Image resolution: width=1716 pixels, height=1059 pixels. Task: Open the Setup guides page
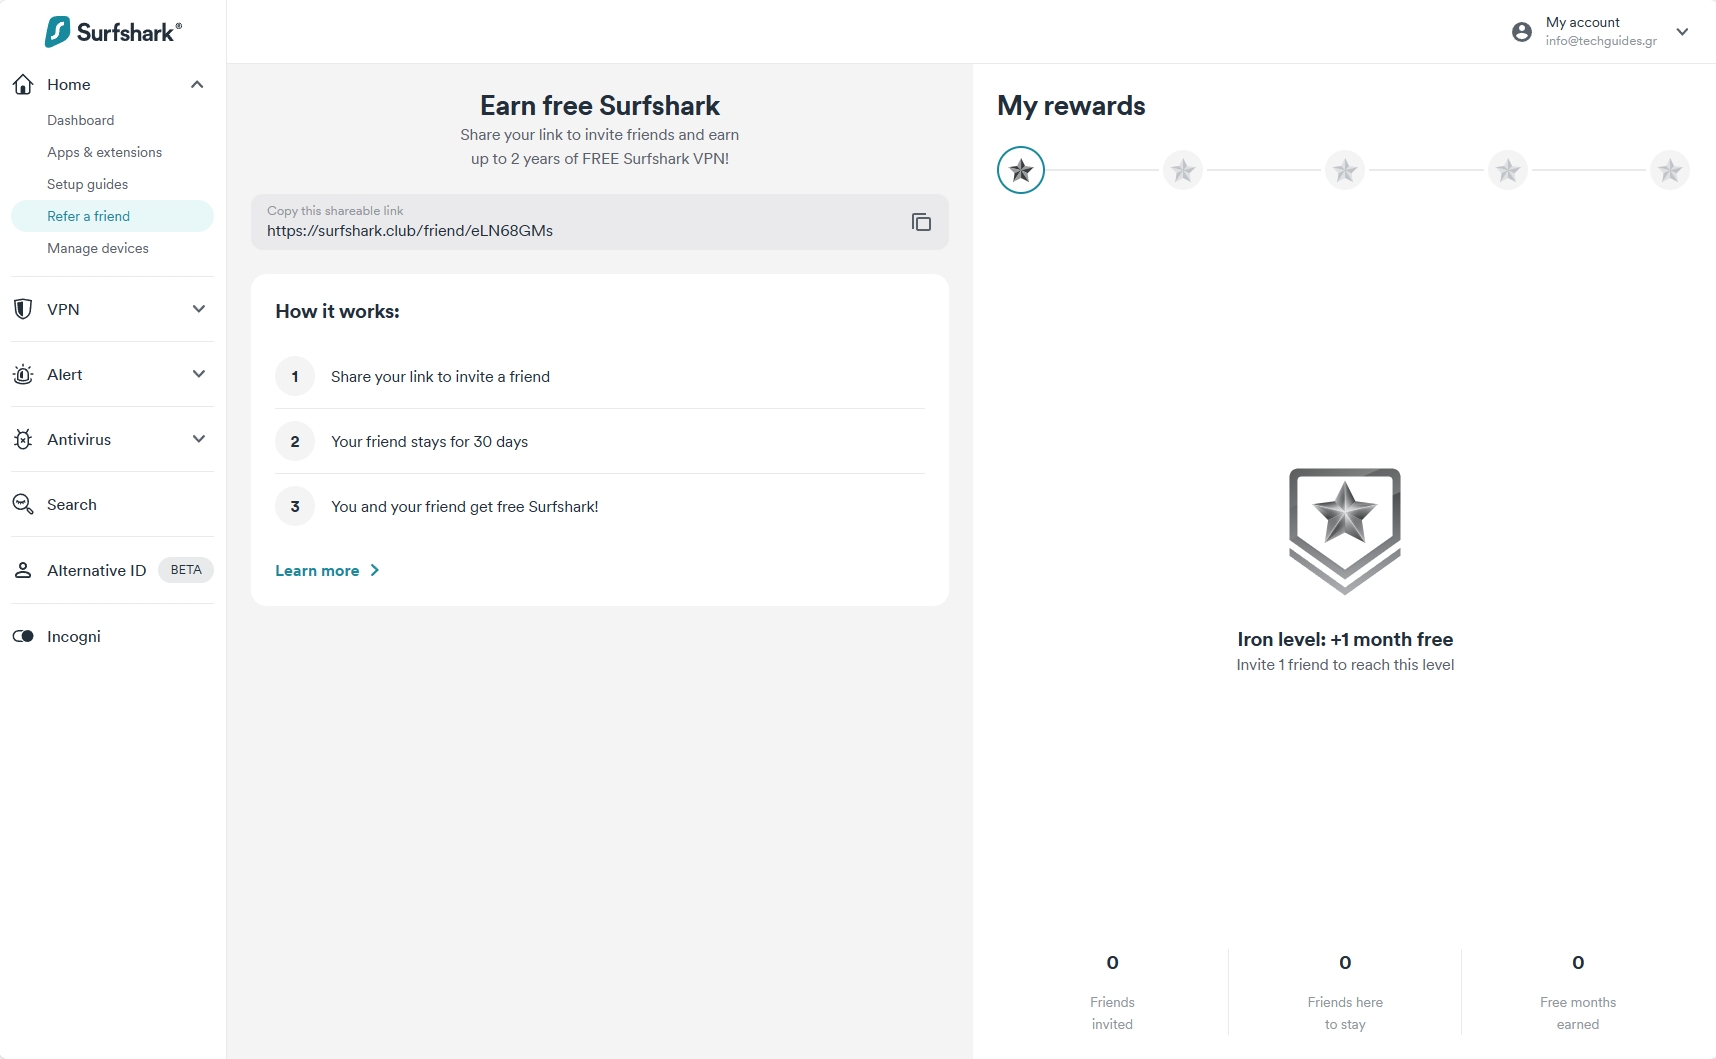(87, 184)
